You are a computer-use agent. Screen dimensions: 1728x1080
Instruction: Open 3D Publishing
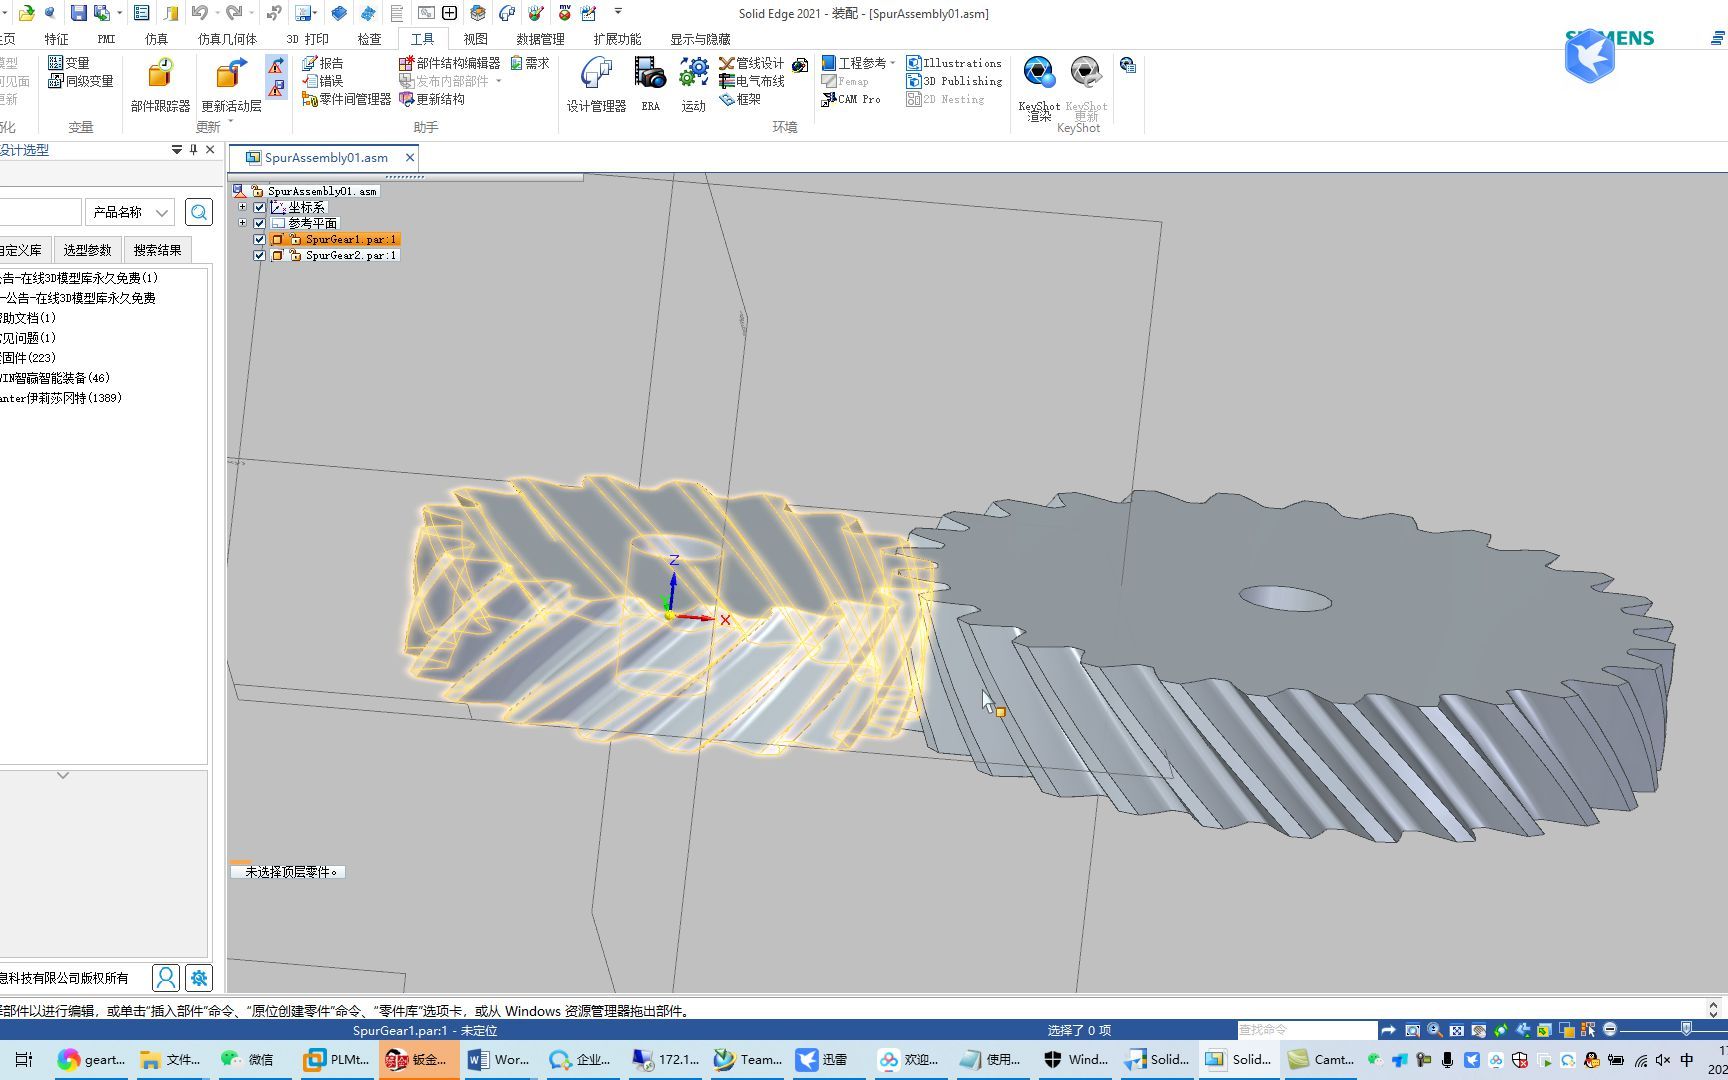(954, 81)
